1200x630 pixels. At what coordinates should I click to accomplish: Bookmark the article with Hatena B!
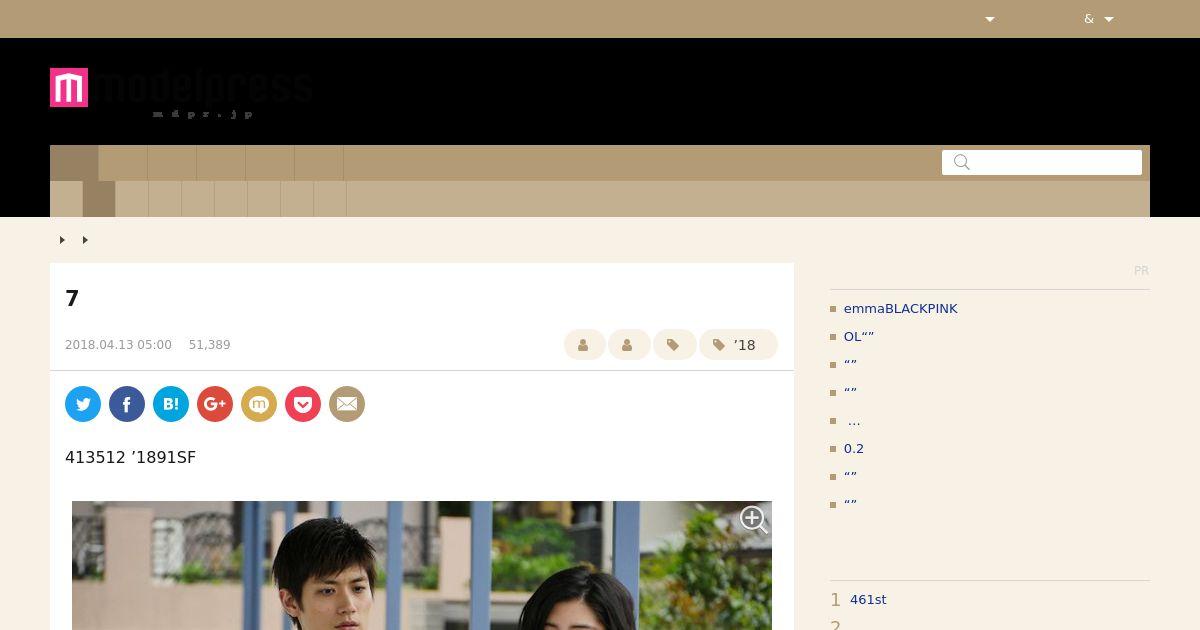[x=171, y=404]
